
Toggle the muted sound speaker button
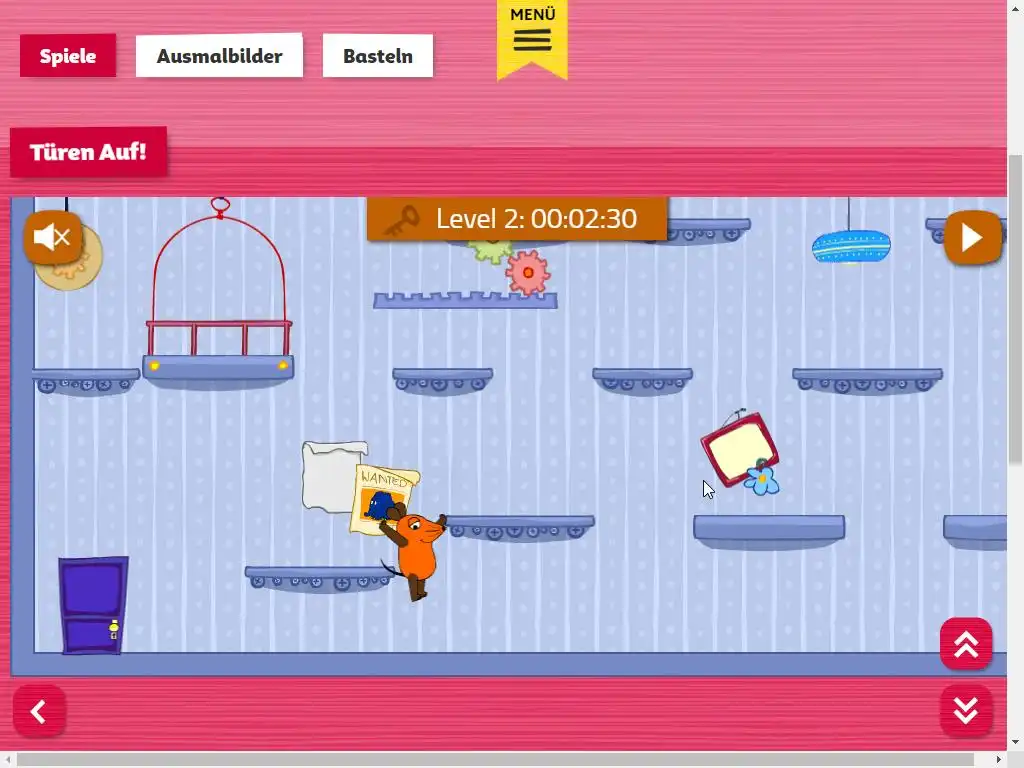53,237
